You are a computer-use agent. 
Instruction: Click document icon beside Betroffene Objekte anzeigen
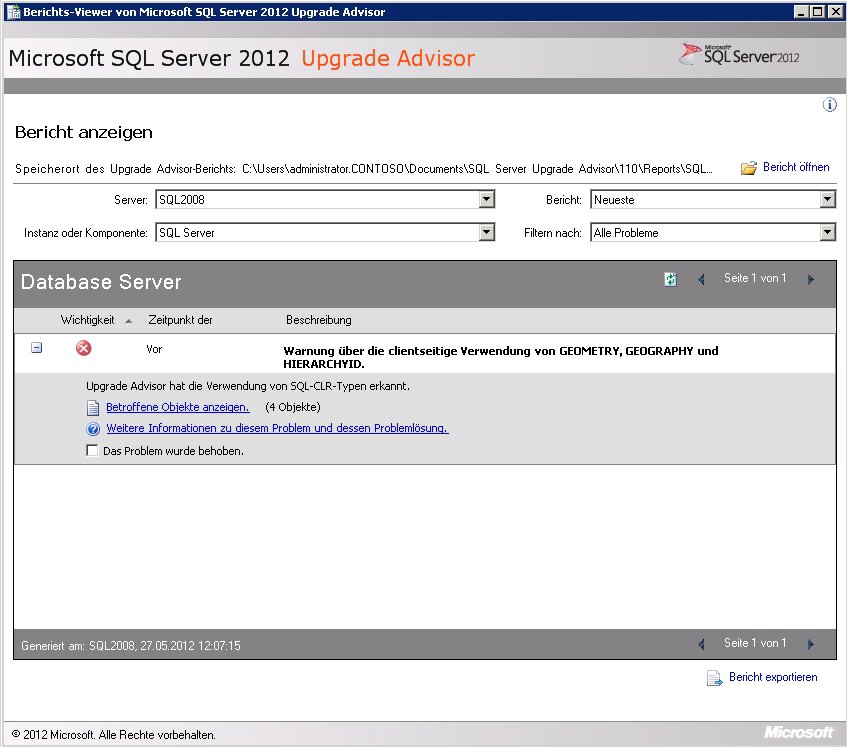pos(93,407)
